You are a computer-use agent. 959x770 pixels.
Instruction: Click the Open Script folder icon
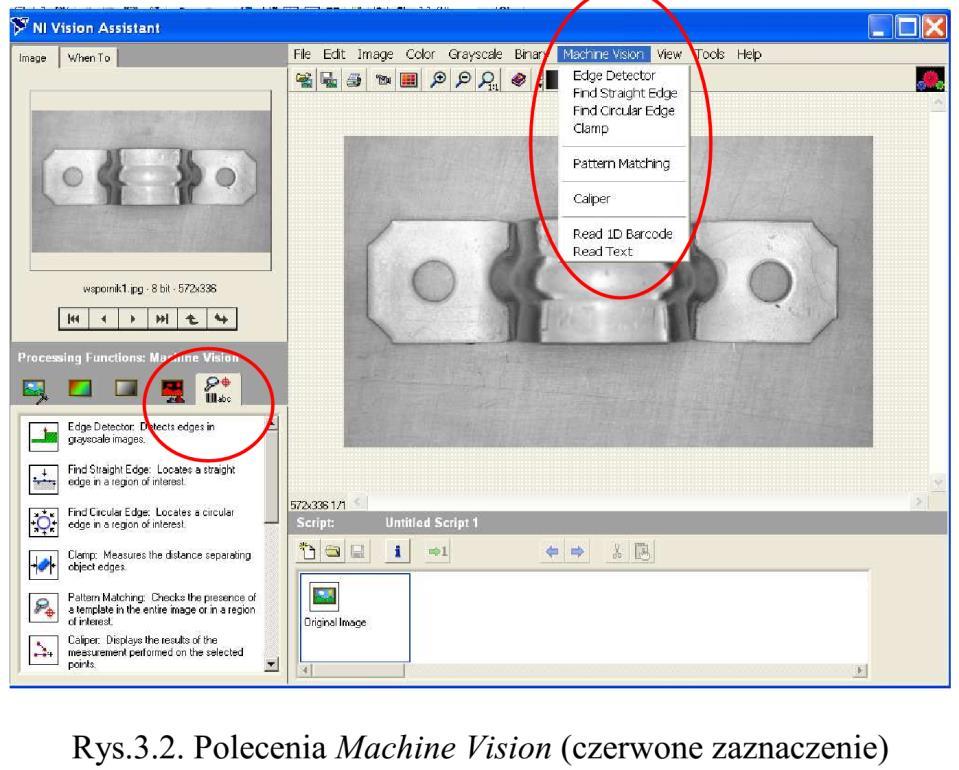[x=333, y=551]
